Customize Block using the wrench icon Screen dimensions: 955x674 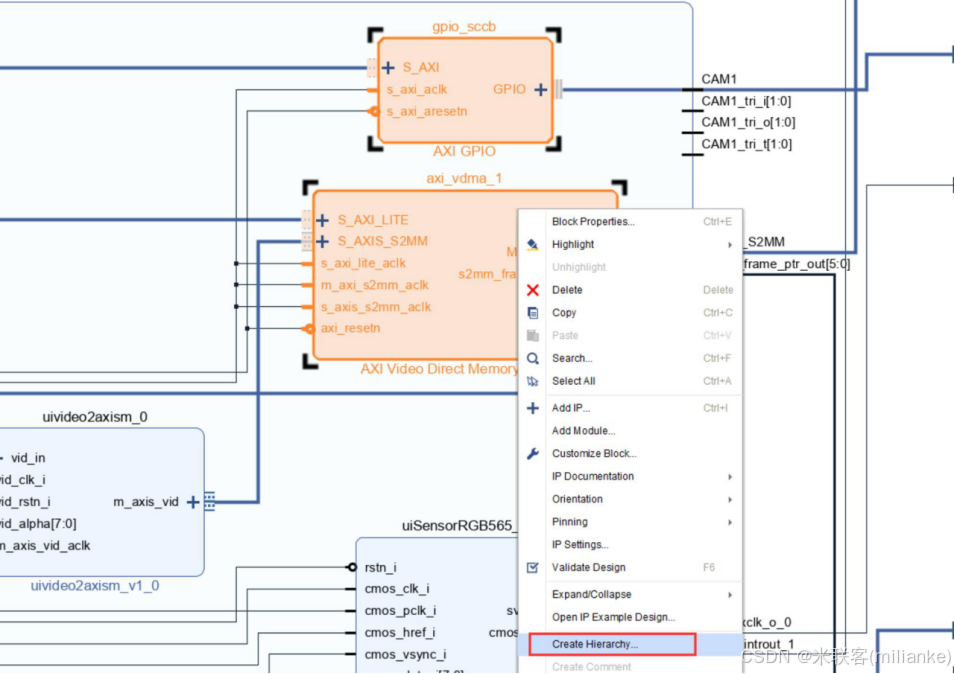pyautogui.click(x=533, y=453)
